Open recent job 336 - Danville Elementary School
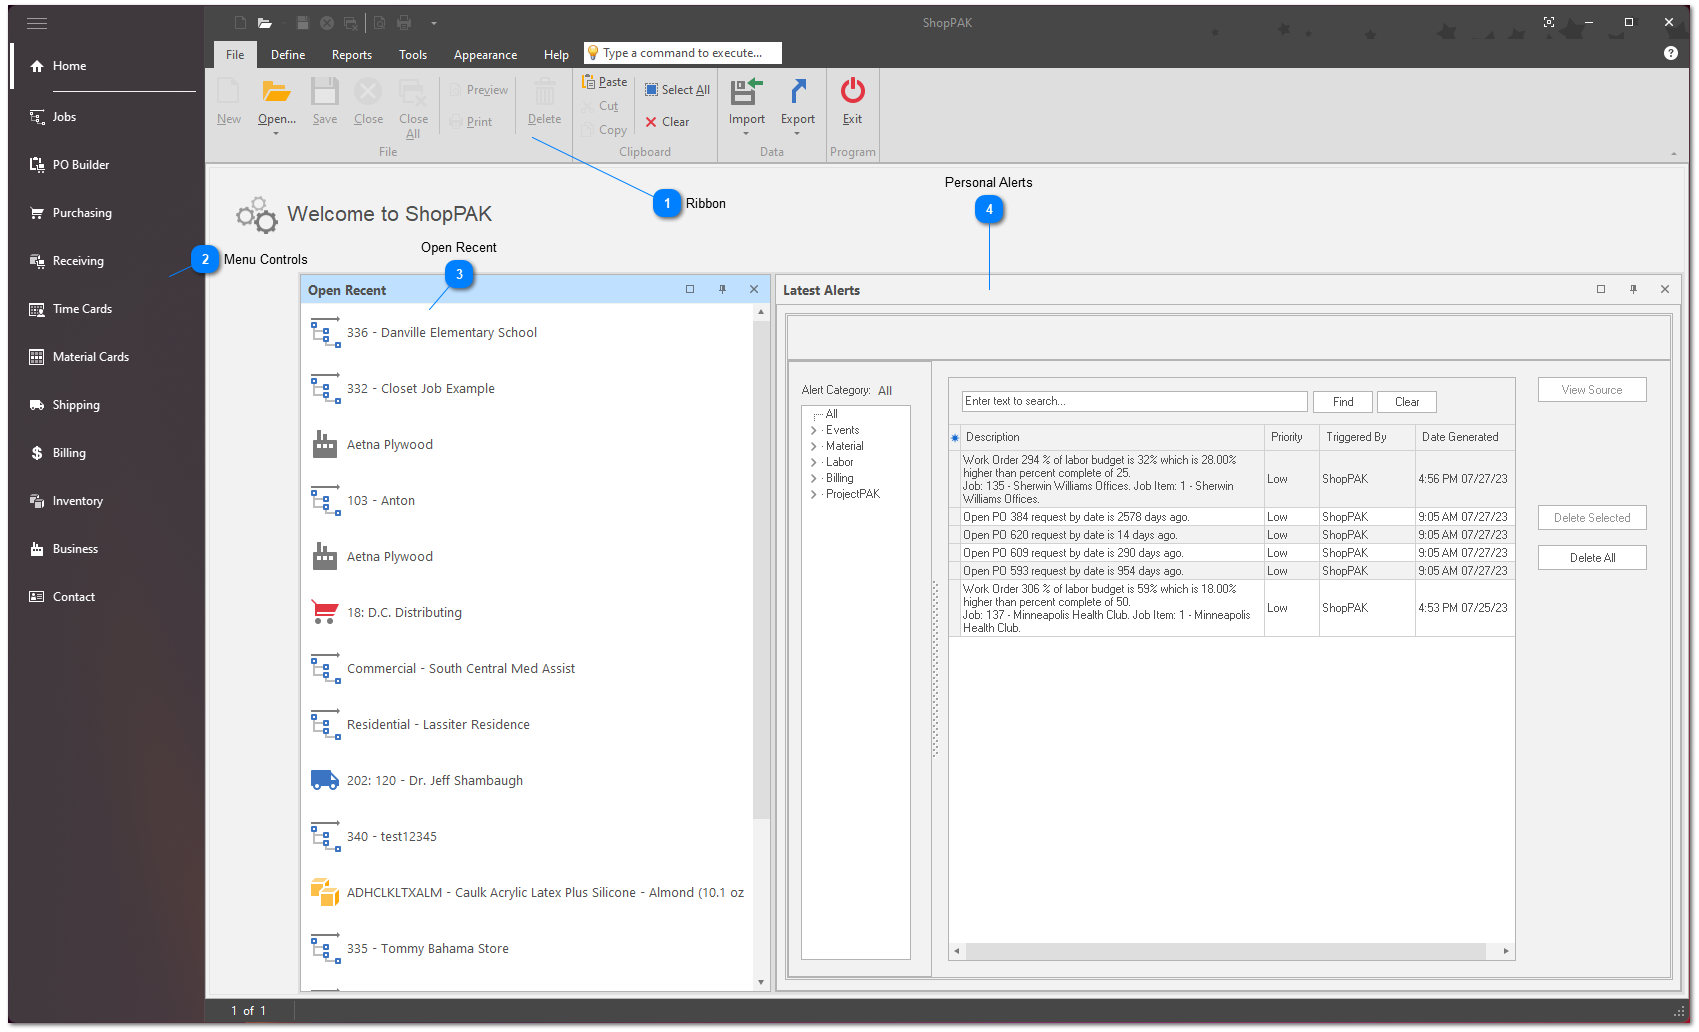Viewport: 1699px width, 1032px height. (441, 333)
